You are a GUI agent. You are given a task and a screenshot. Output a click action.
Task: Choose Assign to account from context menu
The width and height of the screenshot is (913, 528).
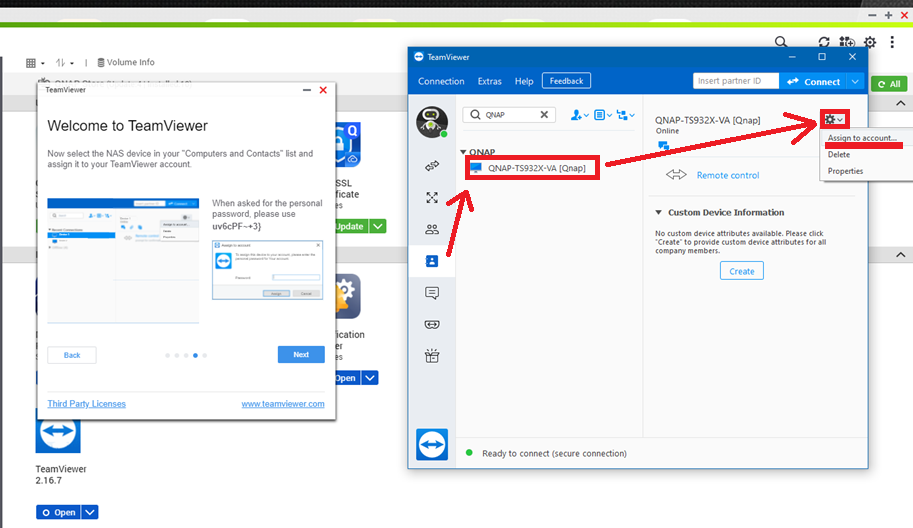[862, 138]
